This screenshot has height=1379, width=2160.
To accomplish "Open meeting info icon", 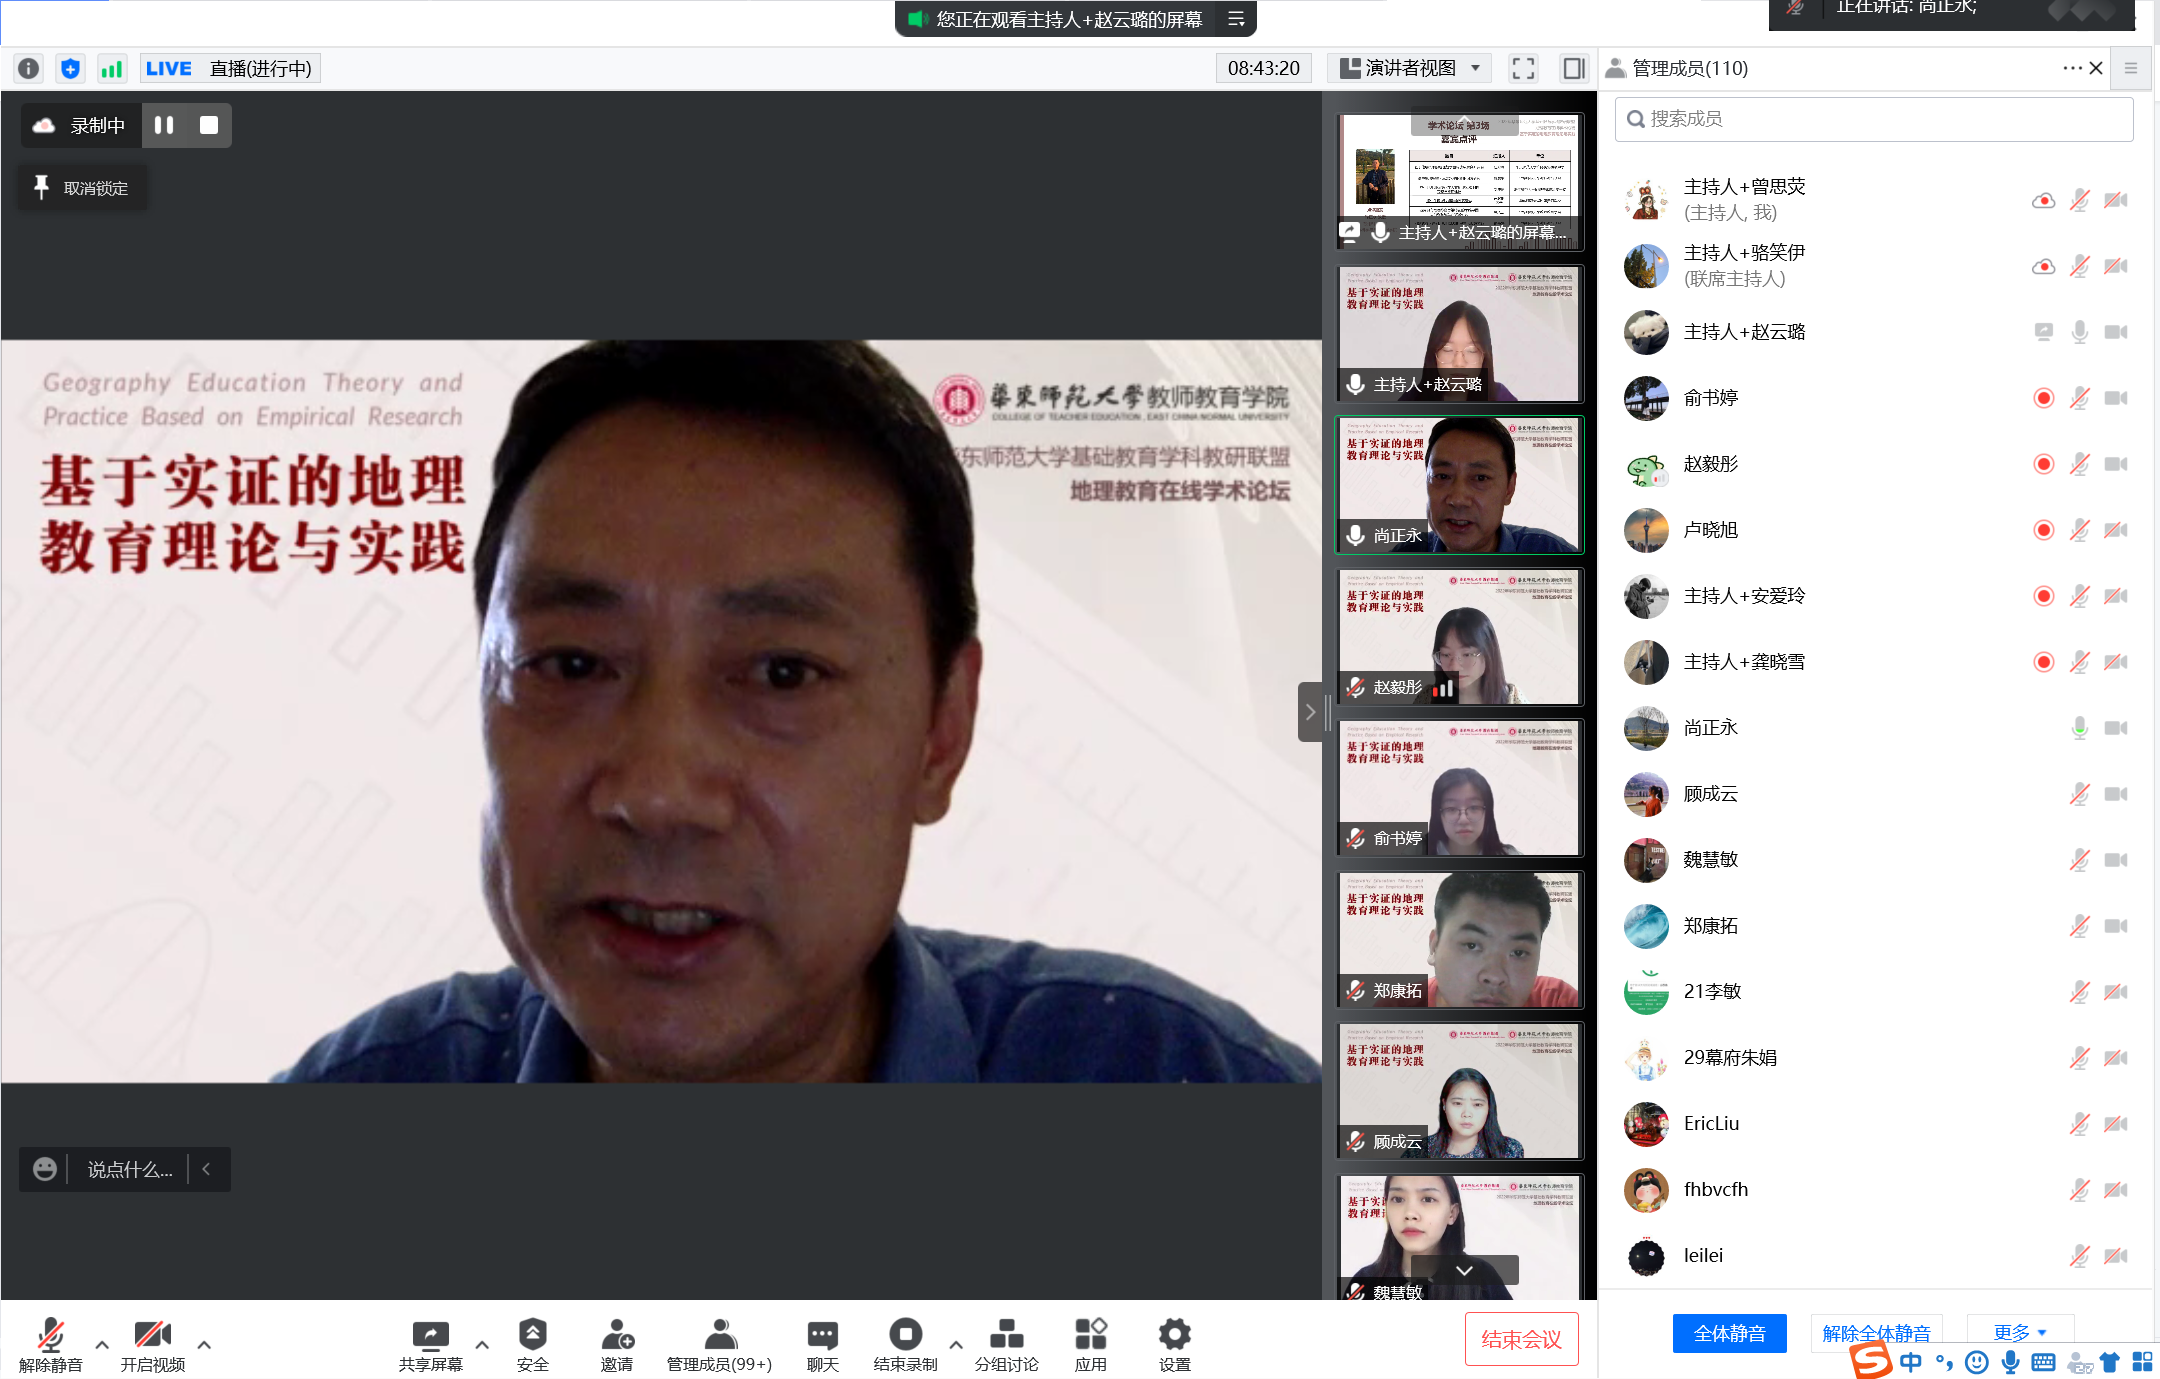I will (29, 68).
